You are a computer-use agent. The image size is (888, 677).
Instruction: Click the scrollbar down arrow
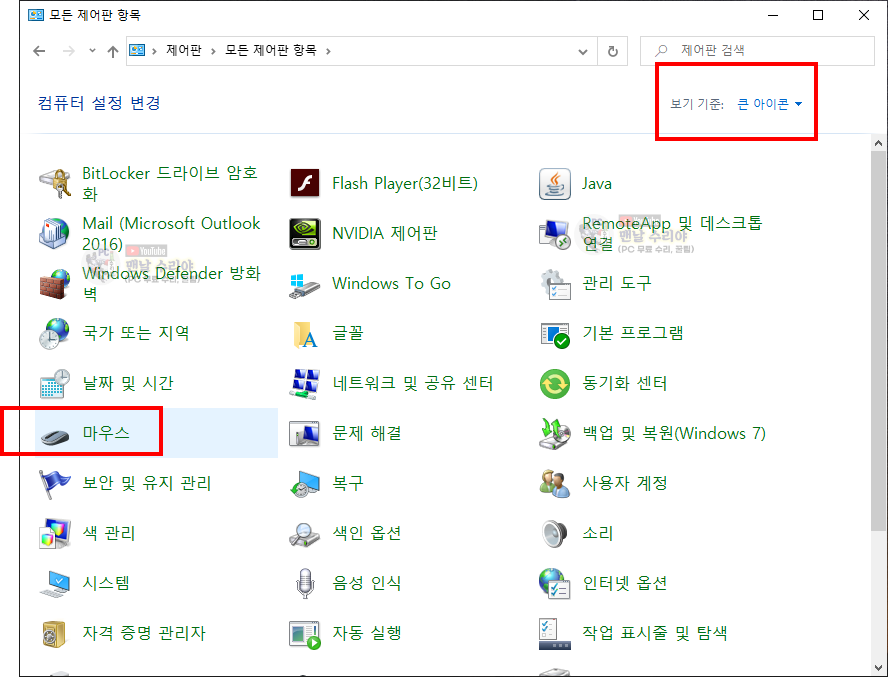(878, 668)
